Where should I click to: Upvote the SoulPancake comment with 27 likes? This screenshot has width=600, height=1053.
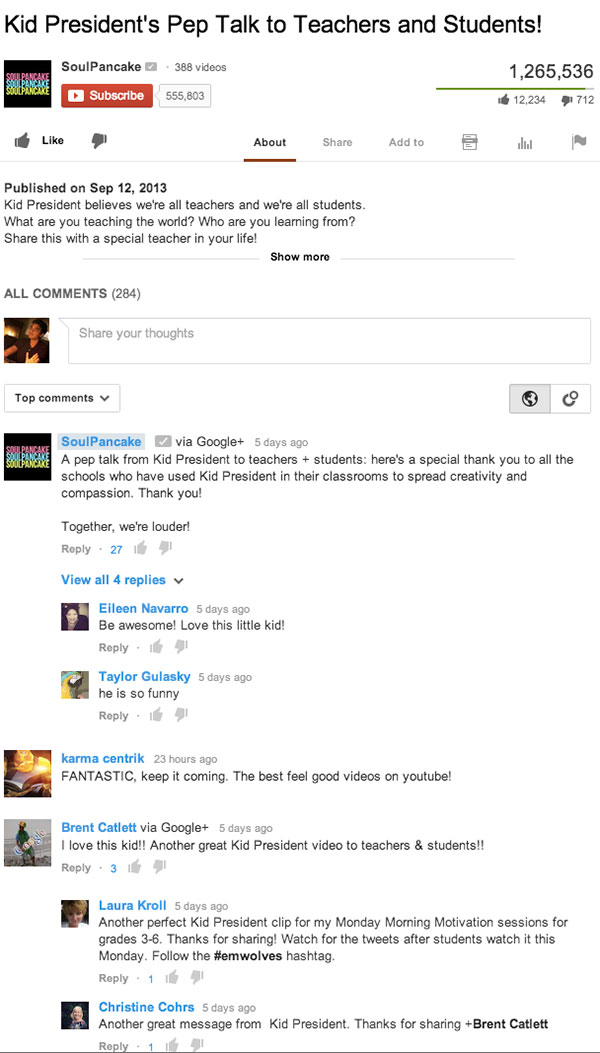(140, 549)
